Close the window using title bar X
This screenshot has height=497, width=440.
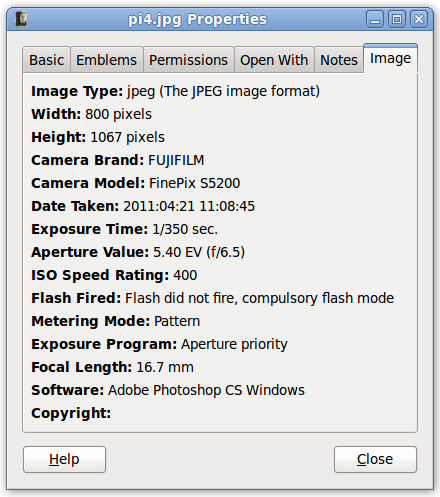click(419, 19)
